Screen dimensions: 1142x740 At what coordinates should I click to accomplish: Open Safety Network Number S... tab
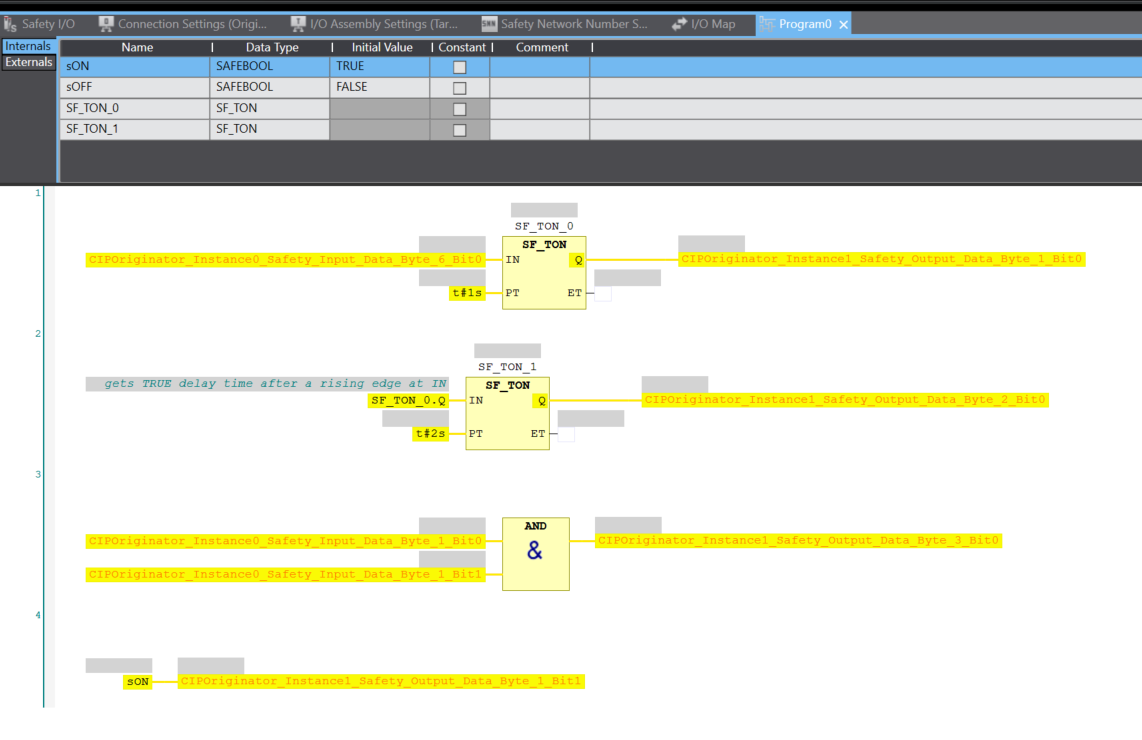coord(565,24)
